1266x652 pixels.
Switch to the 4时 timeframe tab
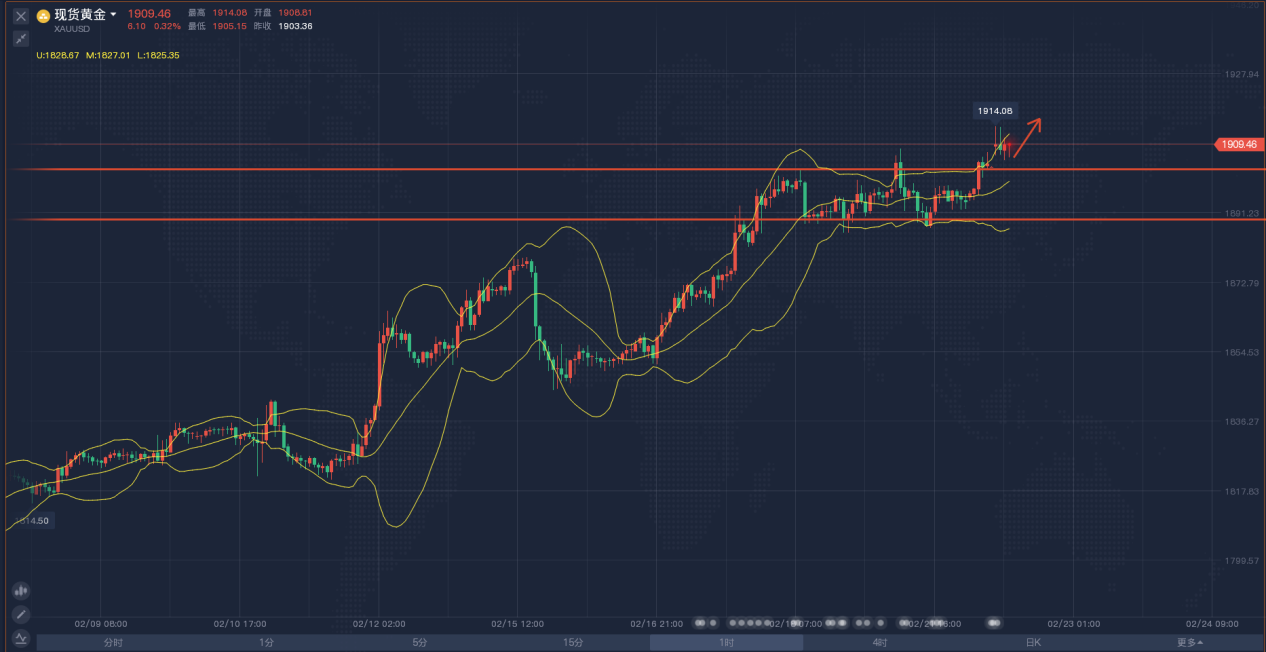pyautogui.click(x=880, y=642)
